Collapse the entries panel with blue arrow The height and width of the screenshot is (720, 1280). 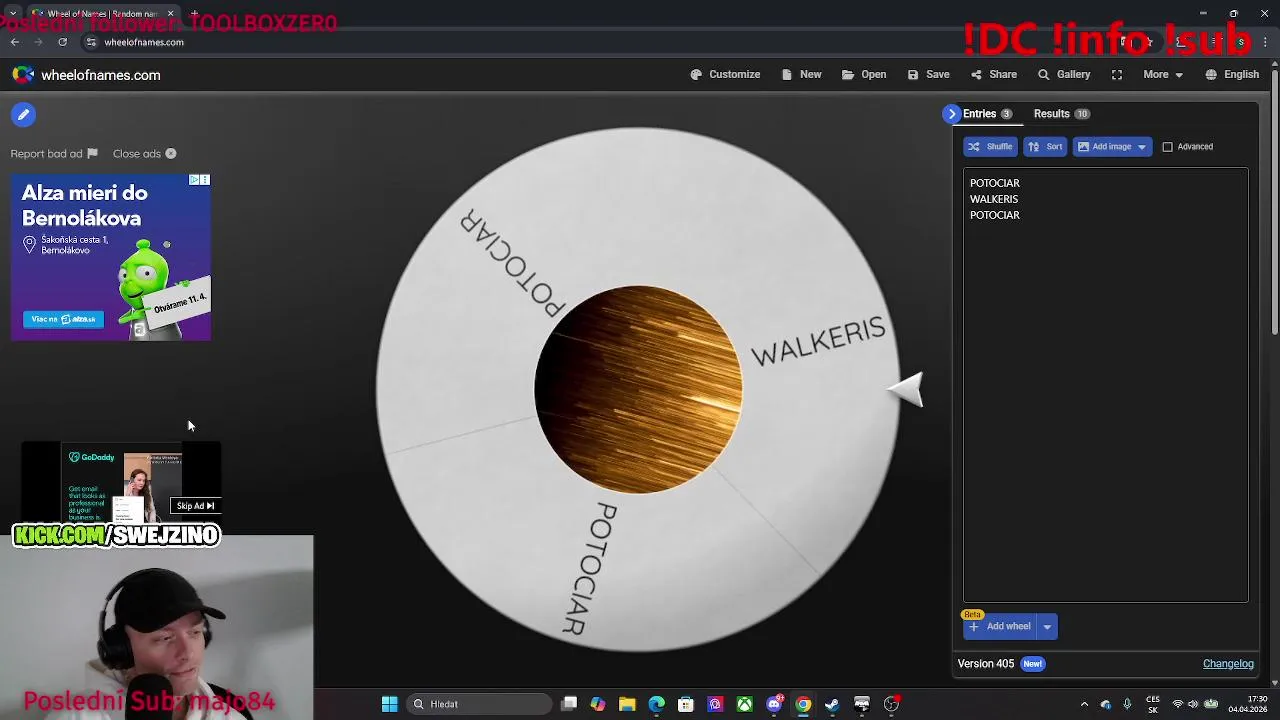tap(951, 114)
